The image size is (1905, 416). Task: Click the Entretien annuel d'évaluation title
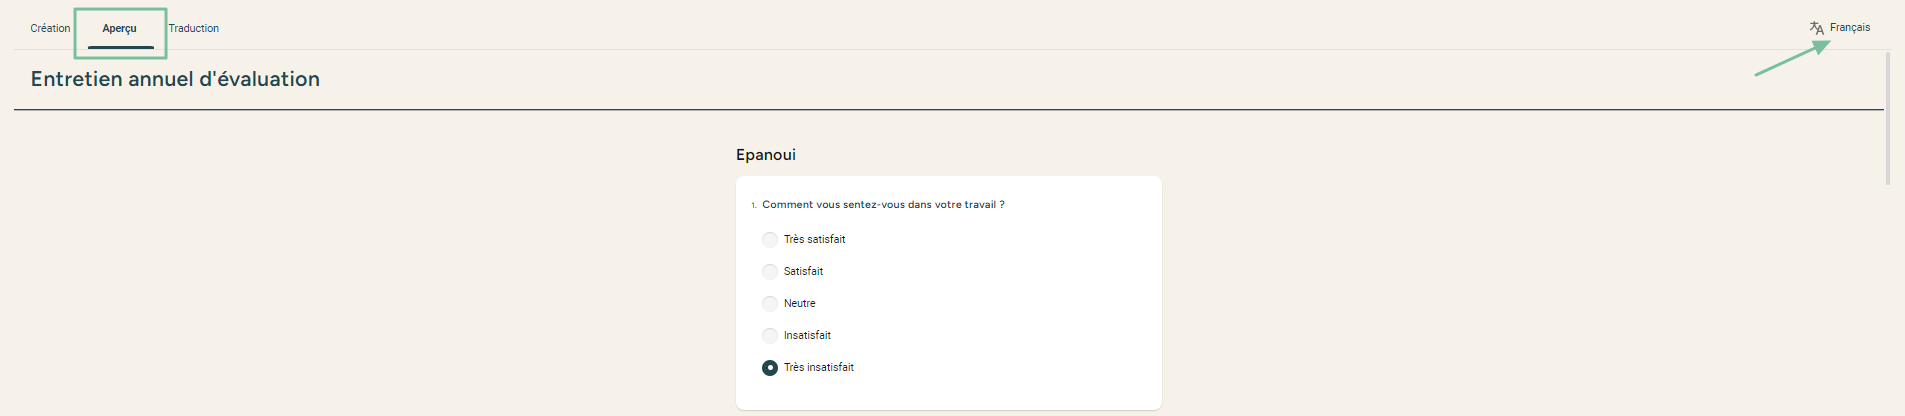pos(175,79)
